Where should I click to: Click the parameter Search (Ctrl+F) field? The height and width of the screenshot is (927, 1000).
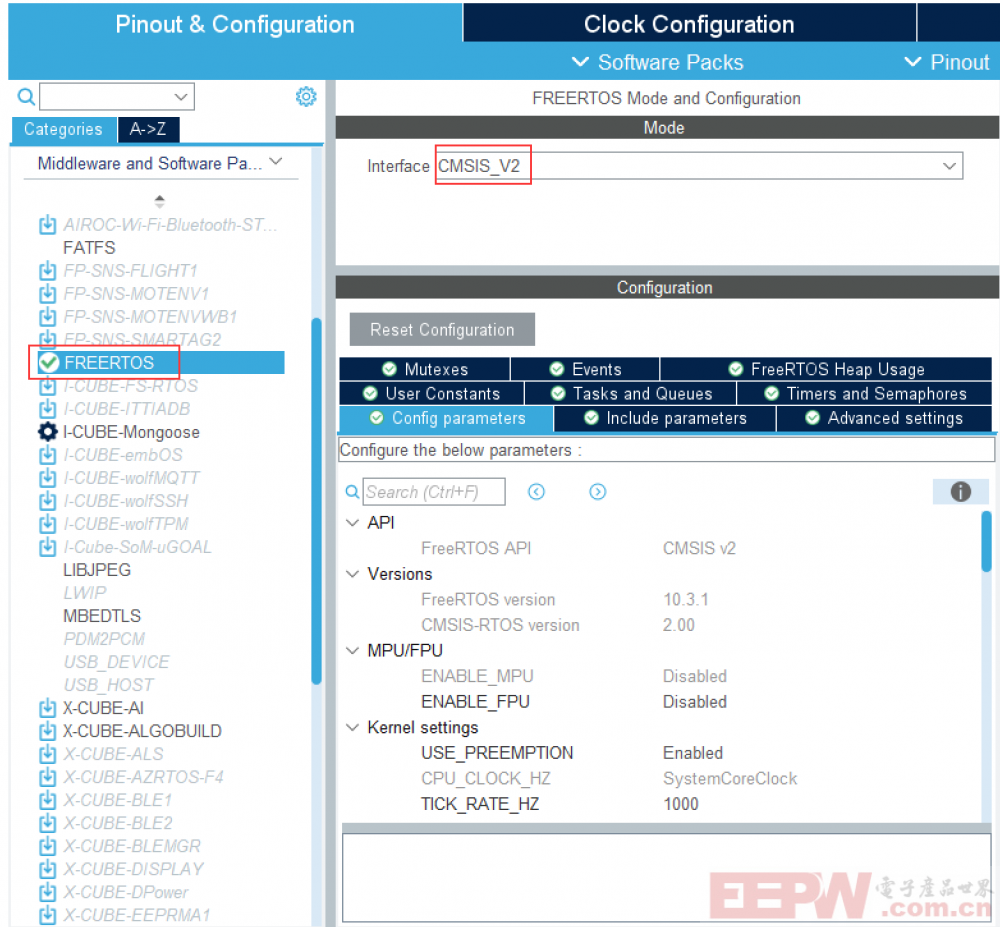coord(434,492)
